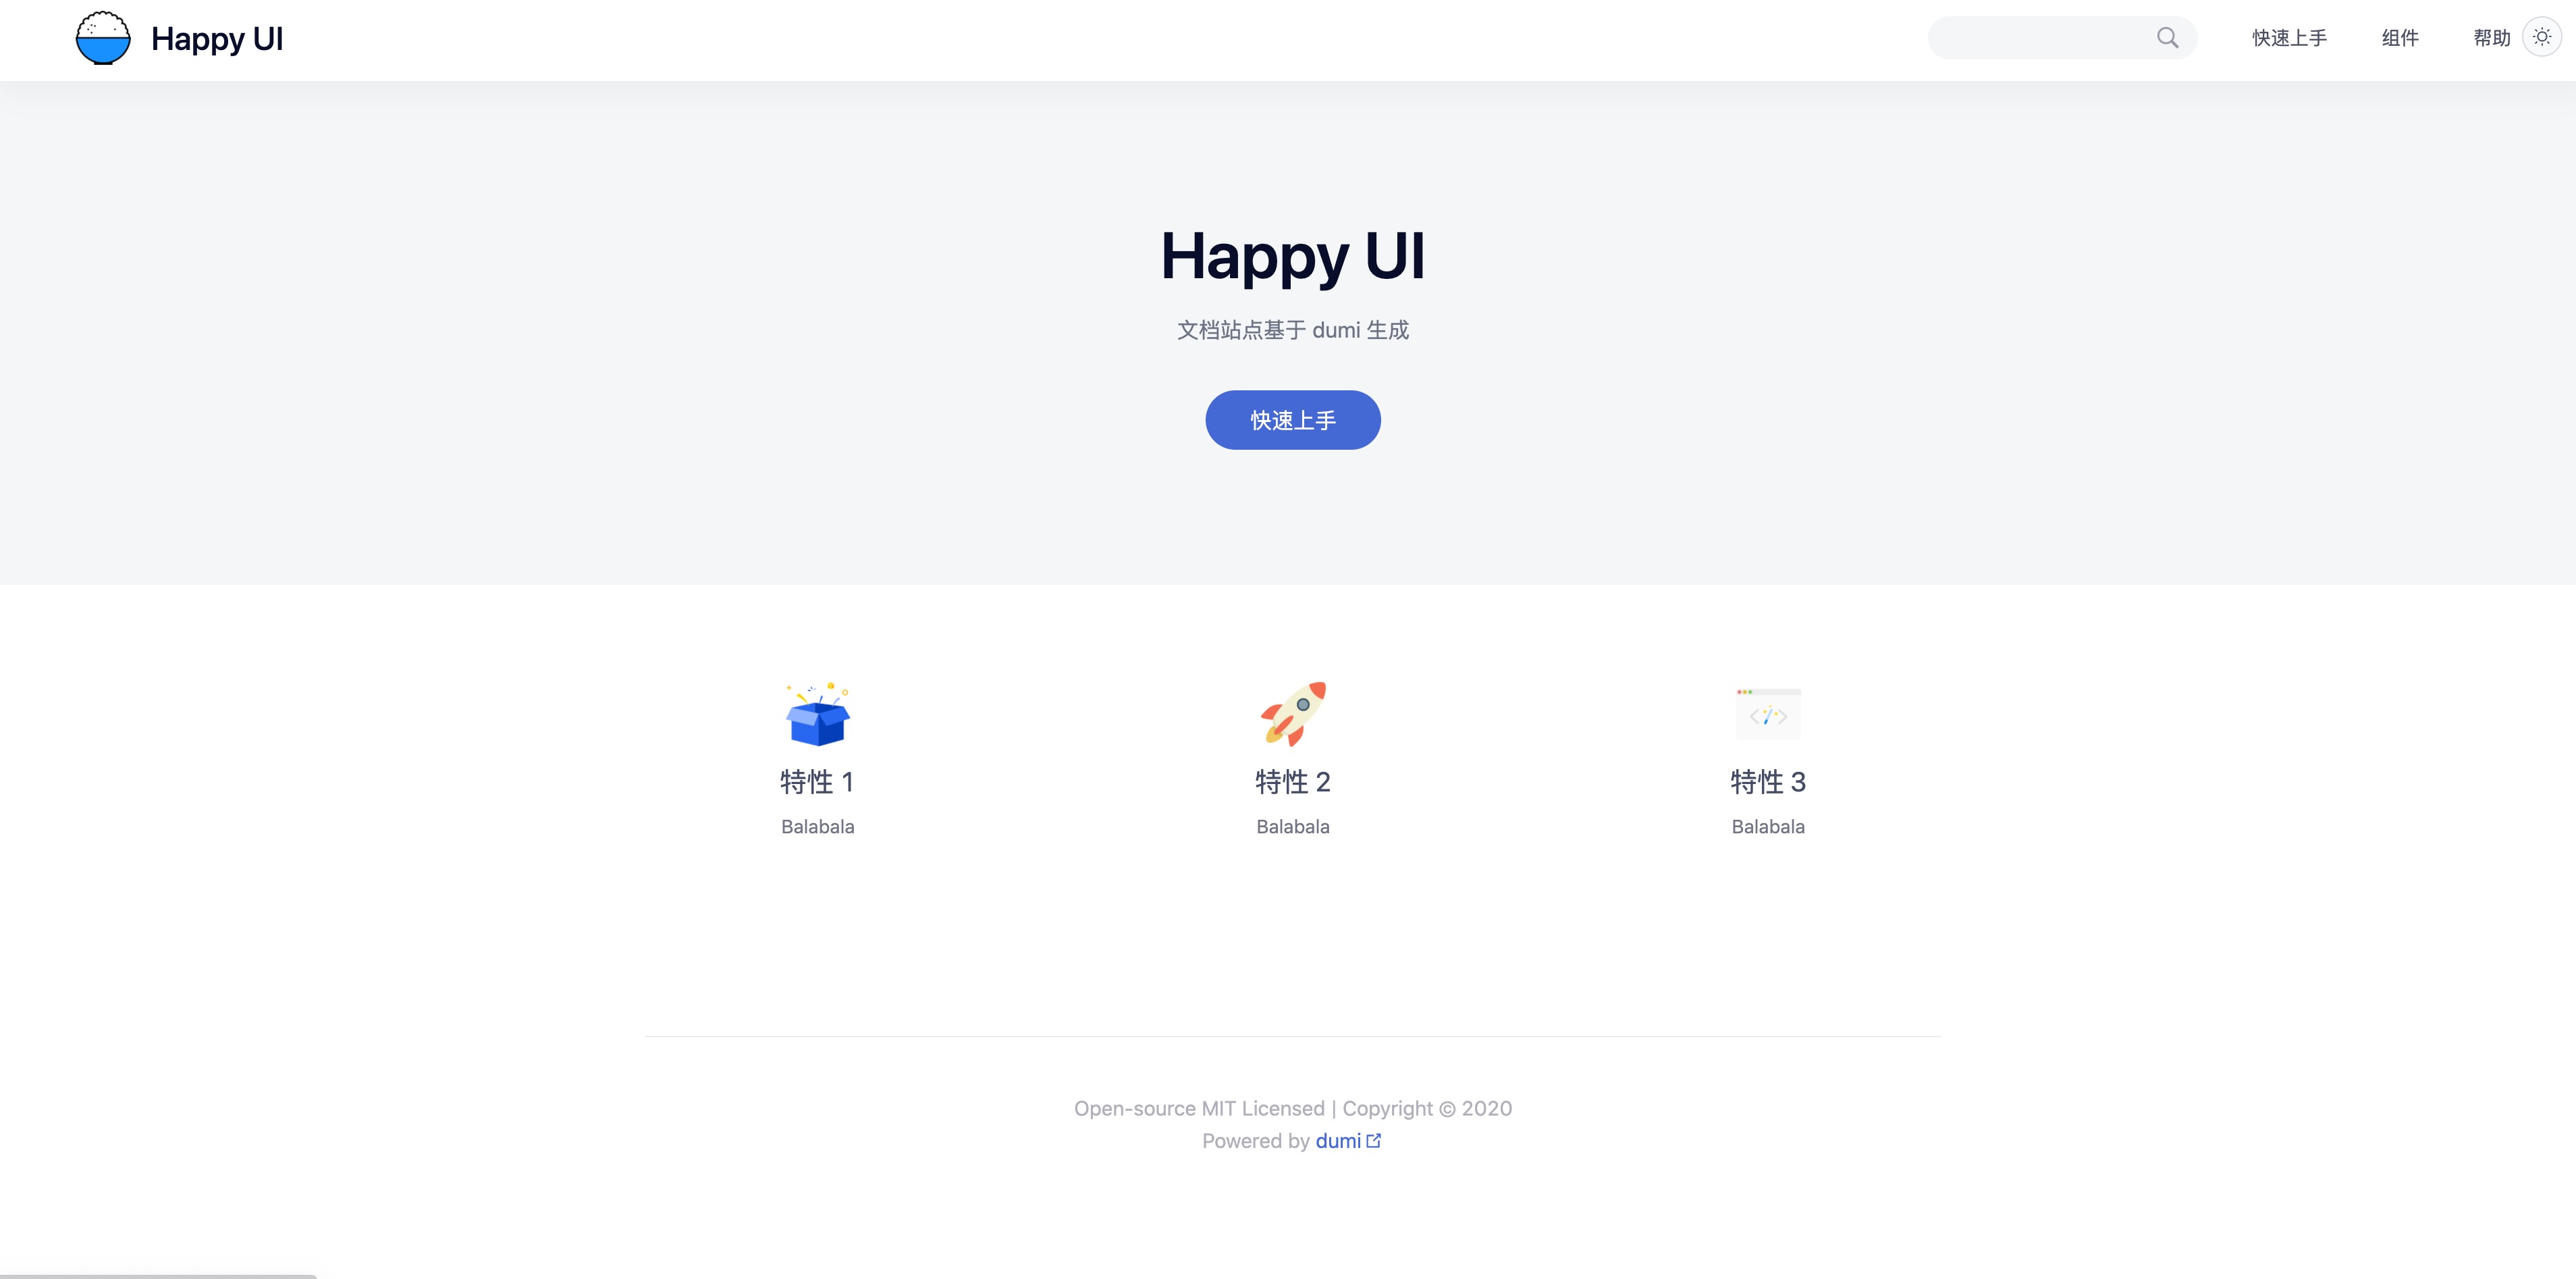Select the 特性 2 heading
This screenshot has height=1279, width=2576.
pos(1292,782)
